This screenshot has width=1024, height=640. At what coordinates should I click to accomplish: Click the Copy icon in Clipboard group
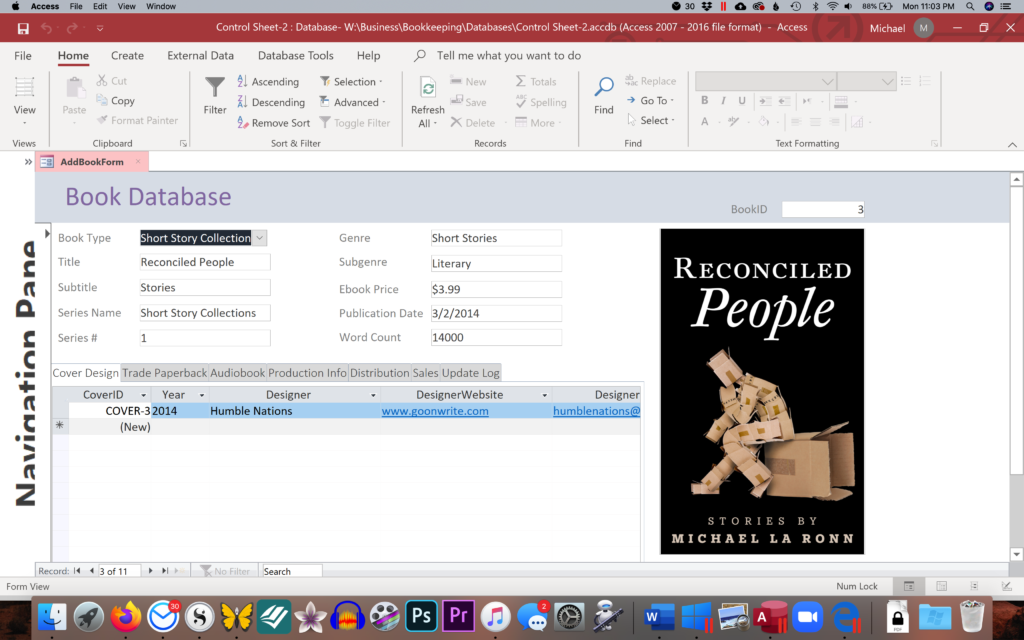click(102, 101)
